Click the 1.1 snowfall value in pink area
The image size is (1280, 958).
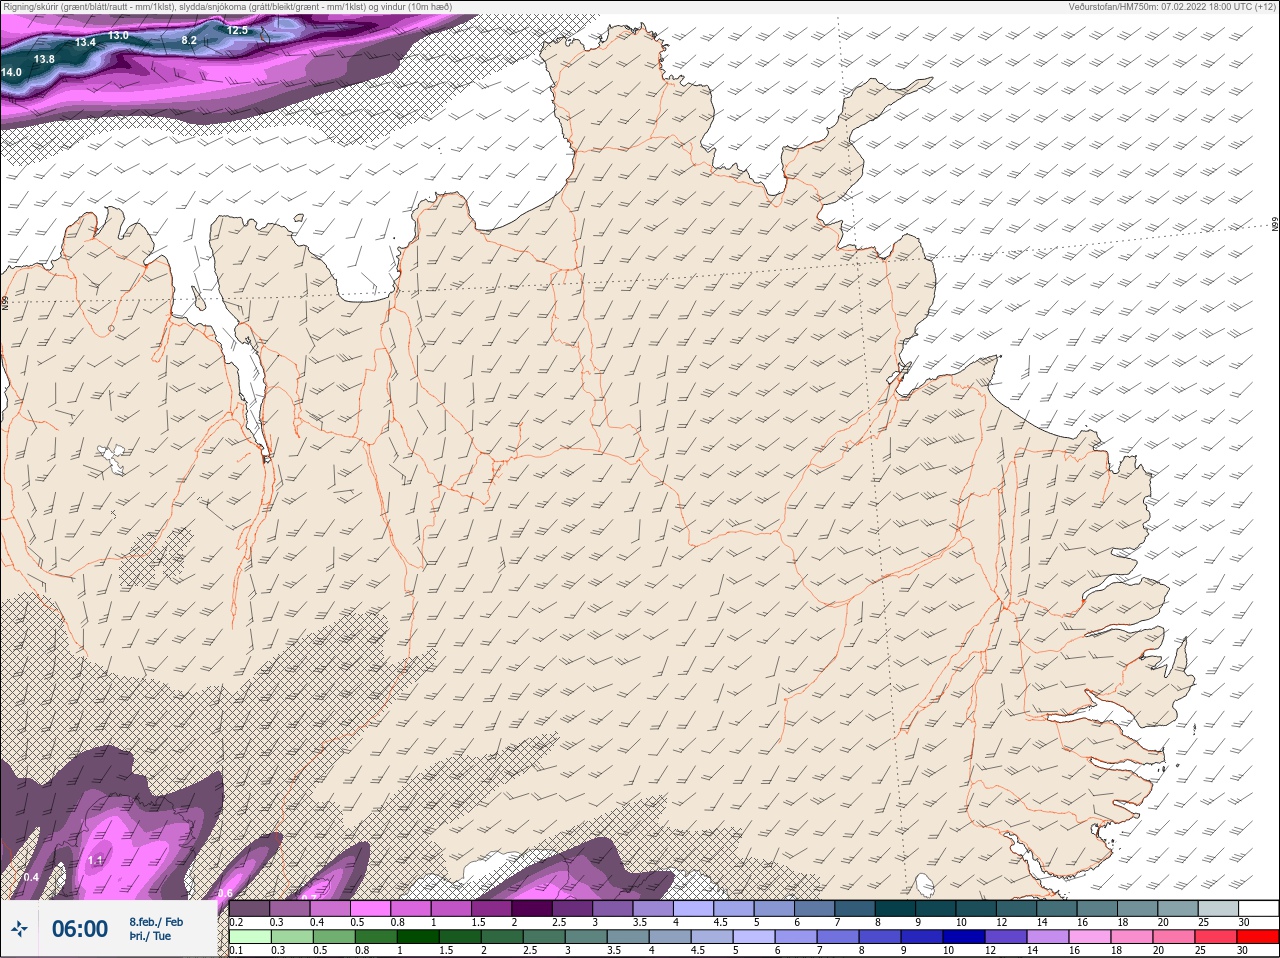(x=96, y=860)
